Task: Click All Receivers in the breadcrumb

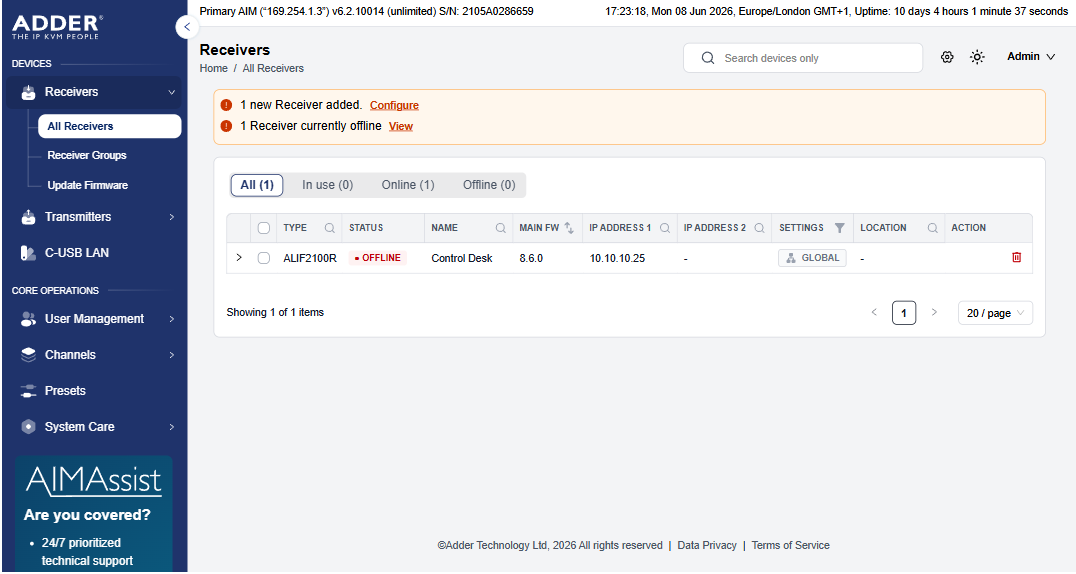Action: (x=273, y=69)
